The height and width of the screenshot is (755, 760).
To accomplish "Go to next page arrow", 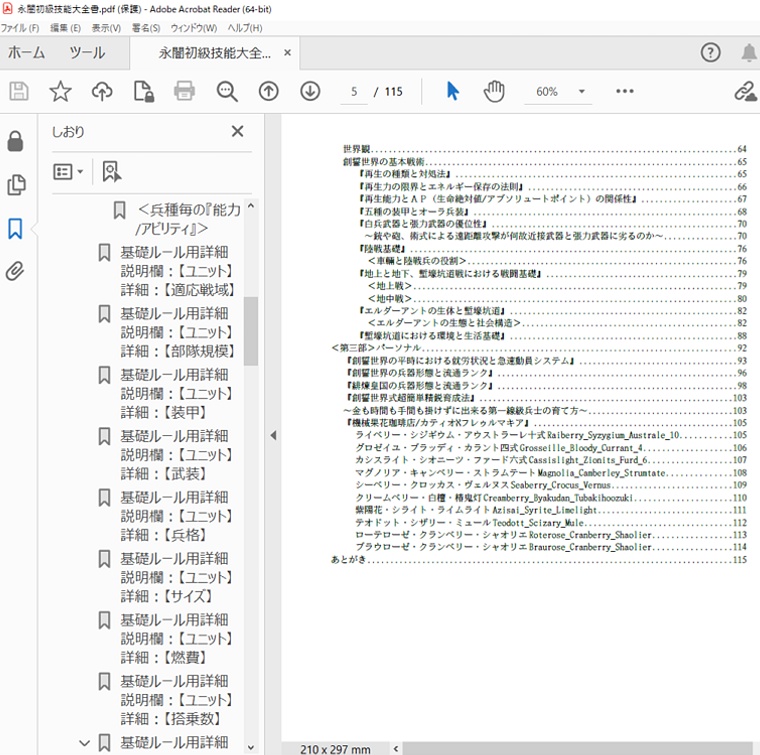I will 310,91.
